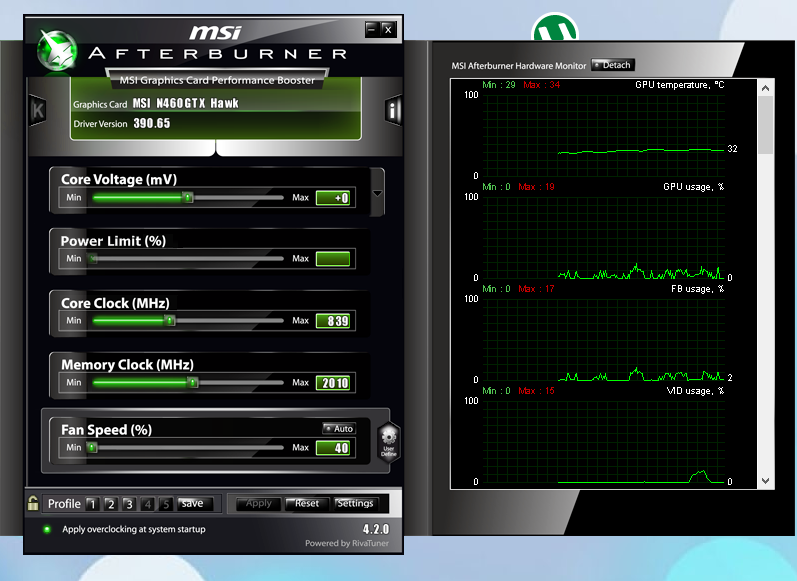Click the Power Limit slider handle
Screen dimensions: 797x581
point(92,259)
